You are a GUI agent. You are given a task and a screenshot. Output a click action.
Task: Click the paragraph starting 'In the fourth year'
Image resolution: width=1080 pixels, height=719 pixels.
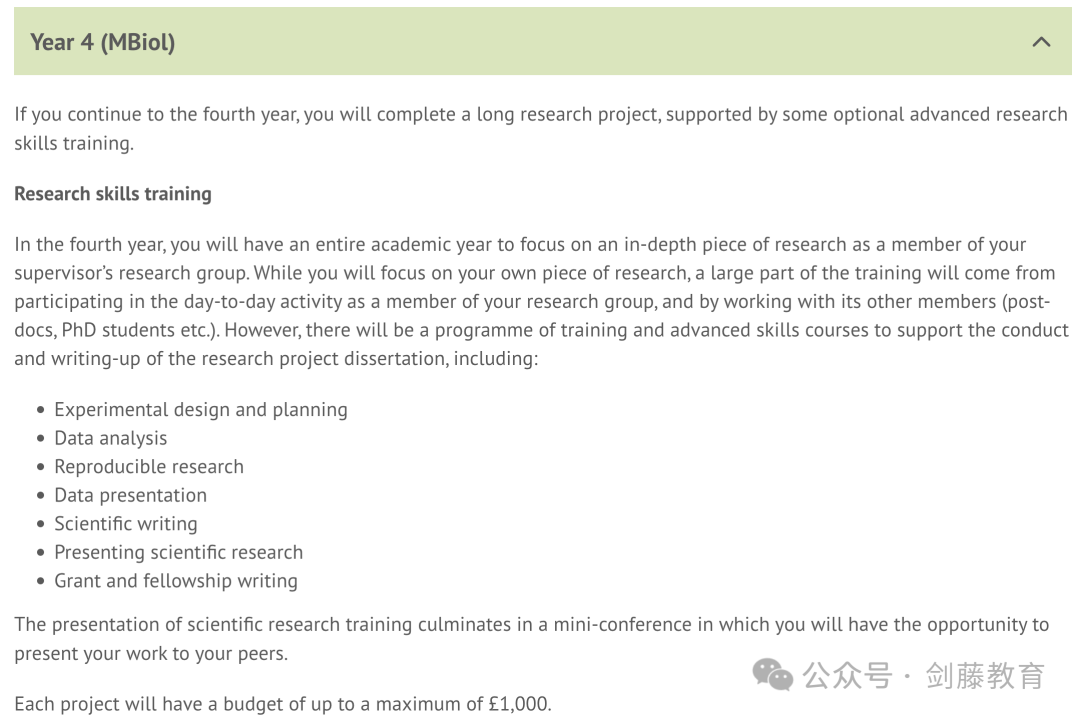tap(541, 301)
